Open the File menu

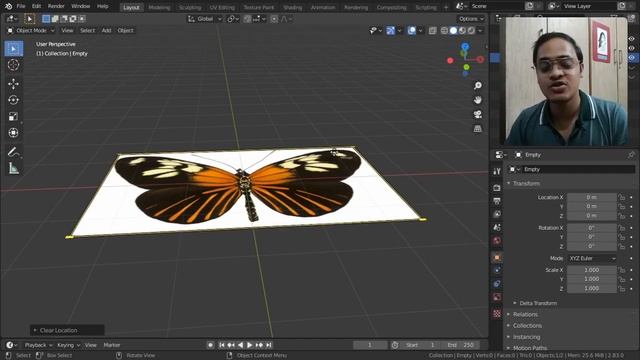pyautogui.click(x=21, y=6)
